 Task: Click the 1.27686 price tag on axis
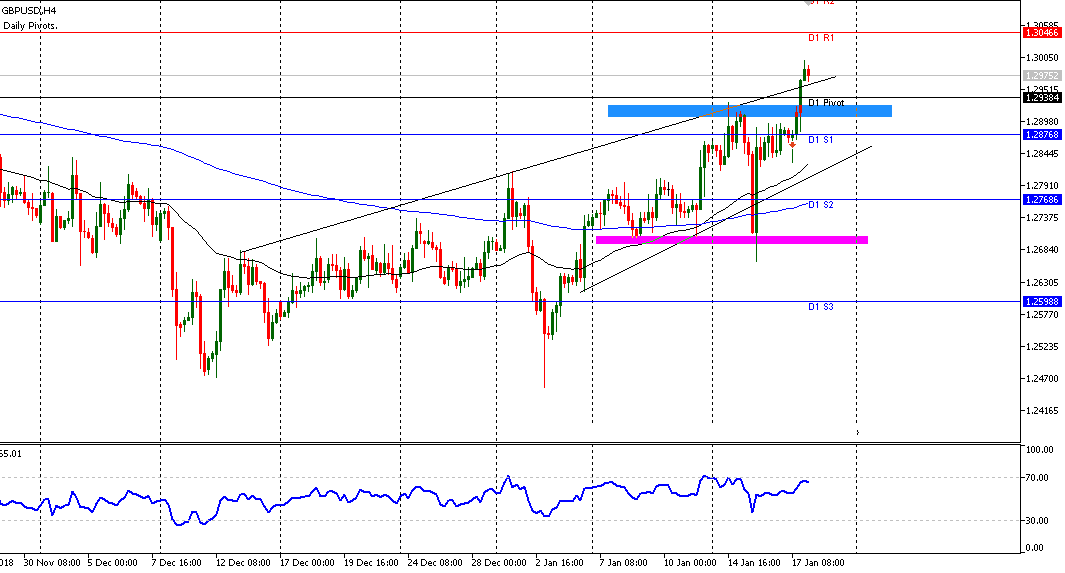1042,200
